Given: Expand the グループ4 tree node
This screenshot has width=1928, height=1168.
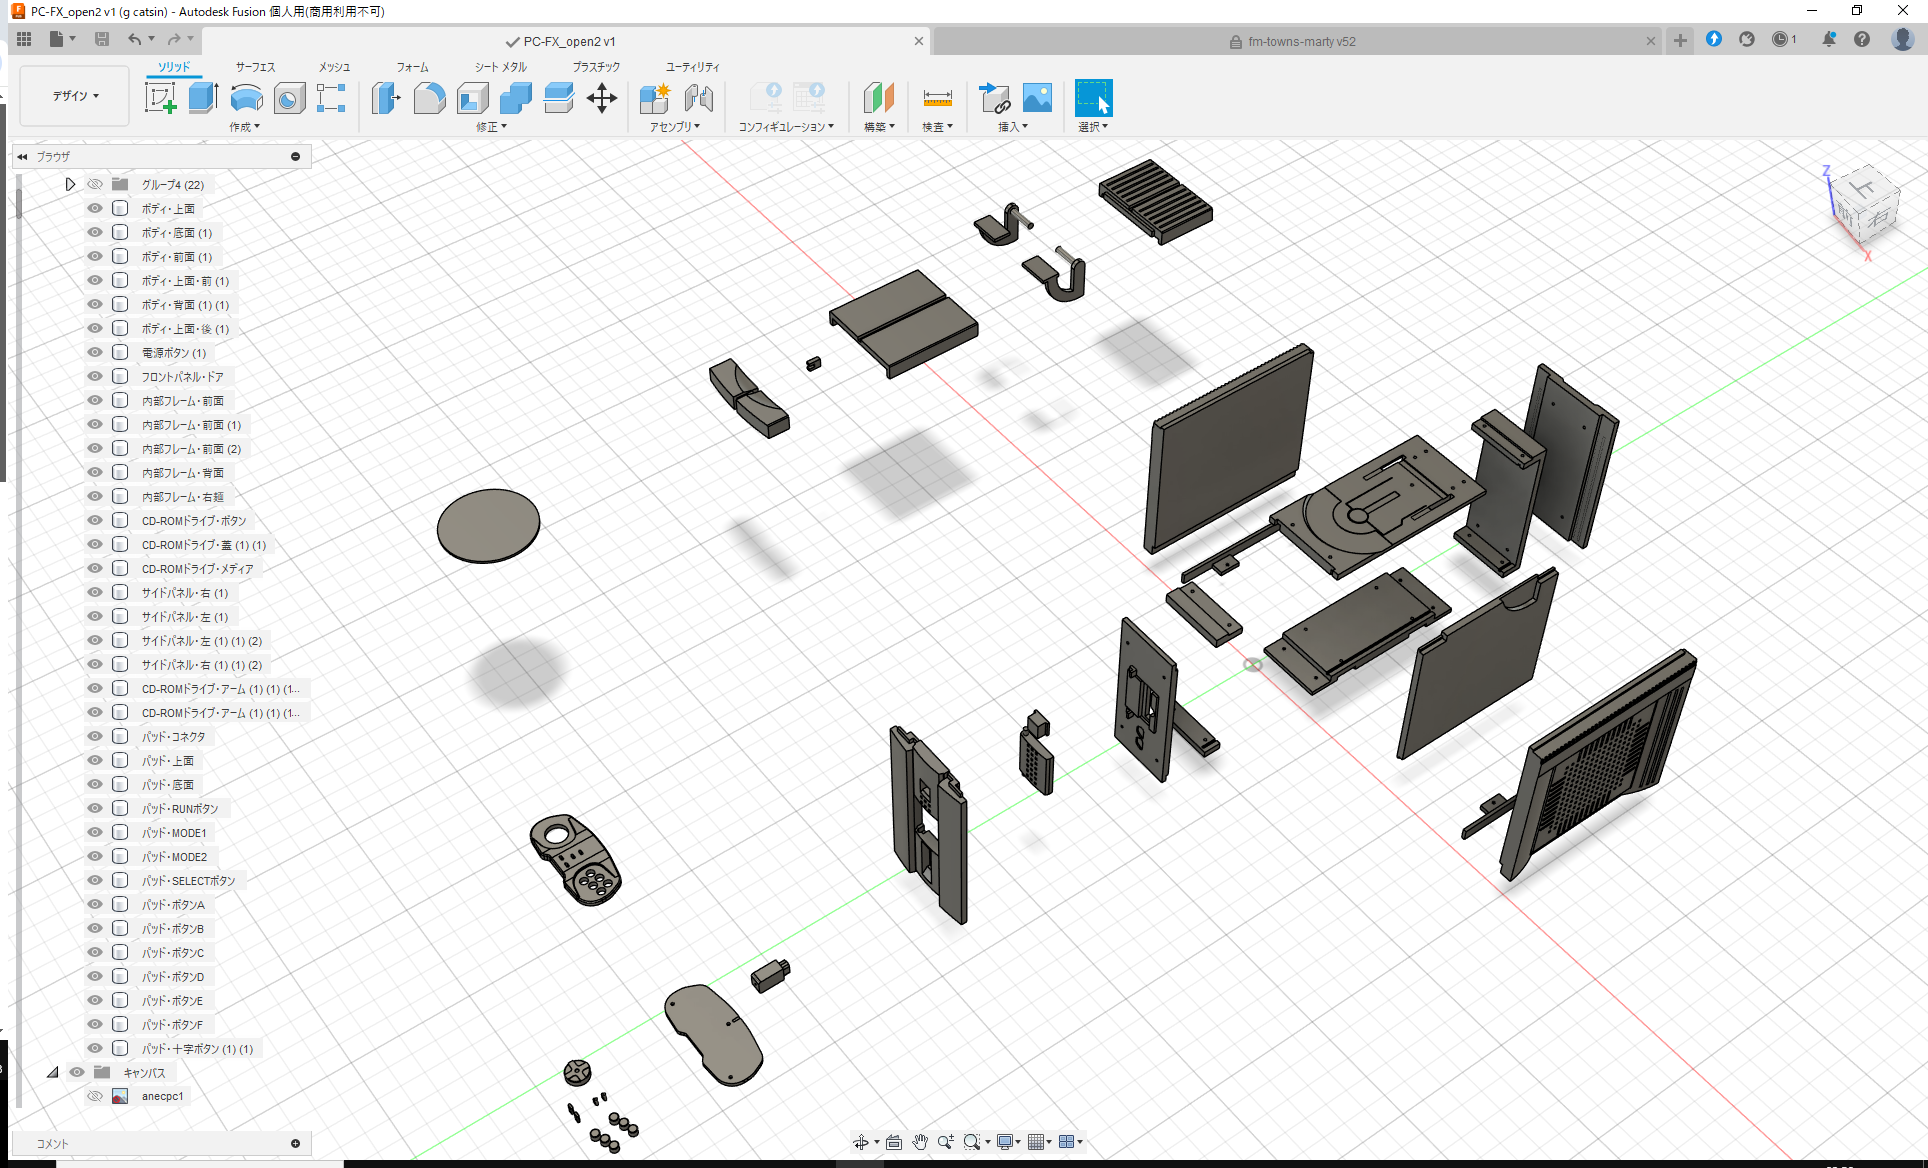Looking at the screenshot, I should 70,184.
